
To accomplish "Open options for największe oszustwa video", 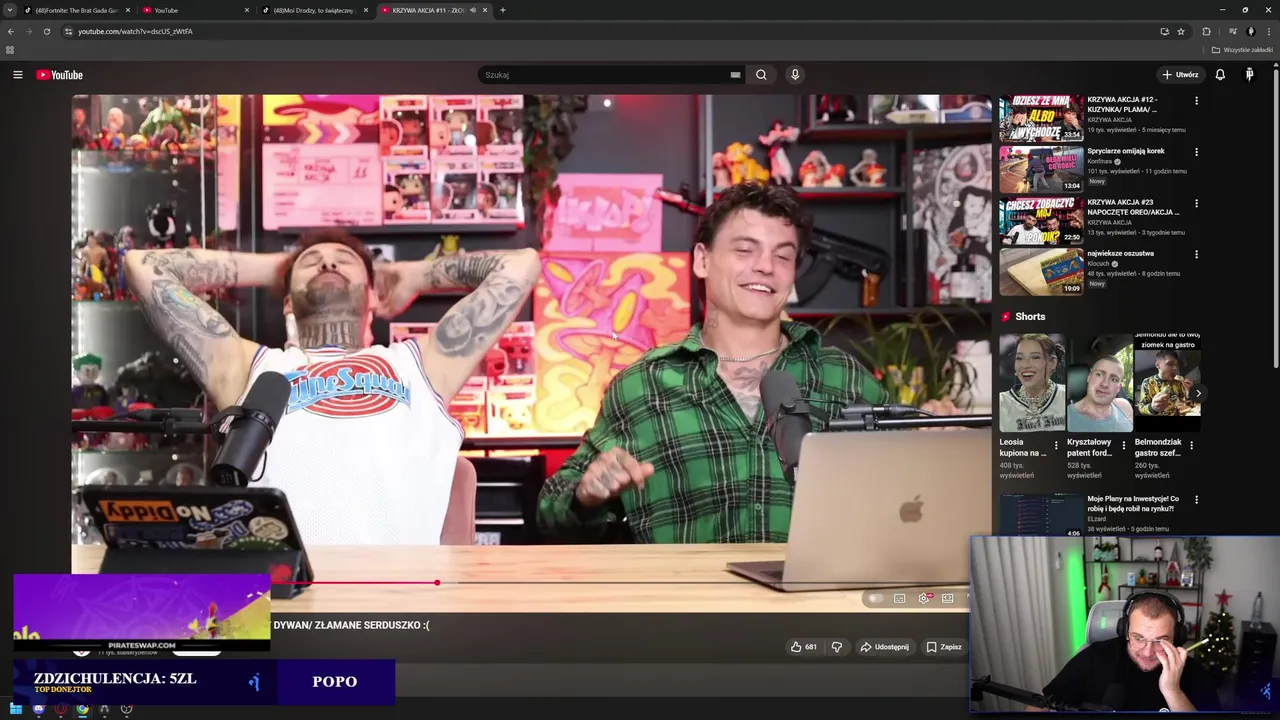I will tap(1196, 254).
